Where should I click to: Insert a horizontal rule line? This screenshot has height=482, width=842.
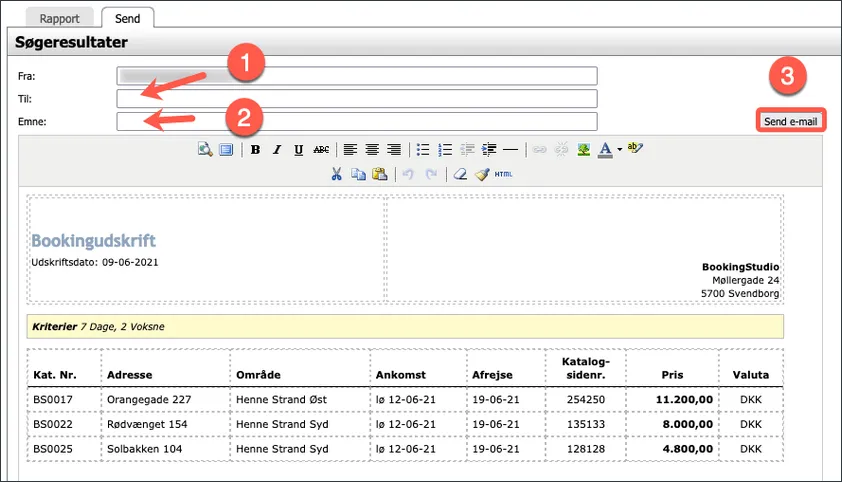[x=511, y=150]
